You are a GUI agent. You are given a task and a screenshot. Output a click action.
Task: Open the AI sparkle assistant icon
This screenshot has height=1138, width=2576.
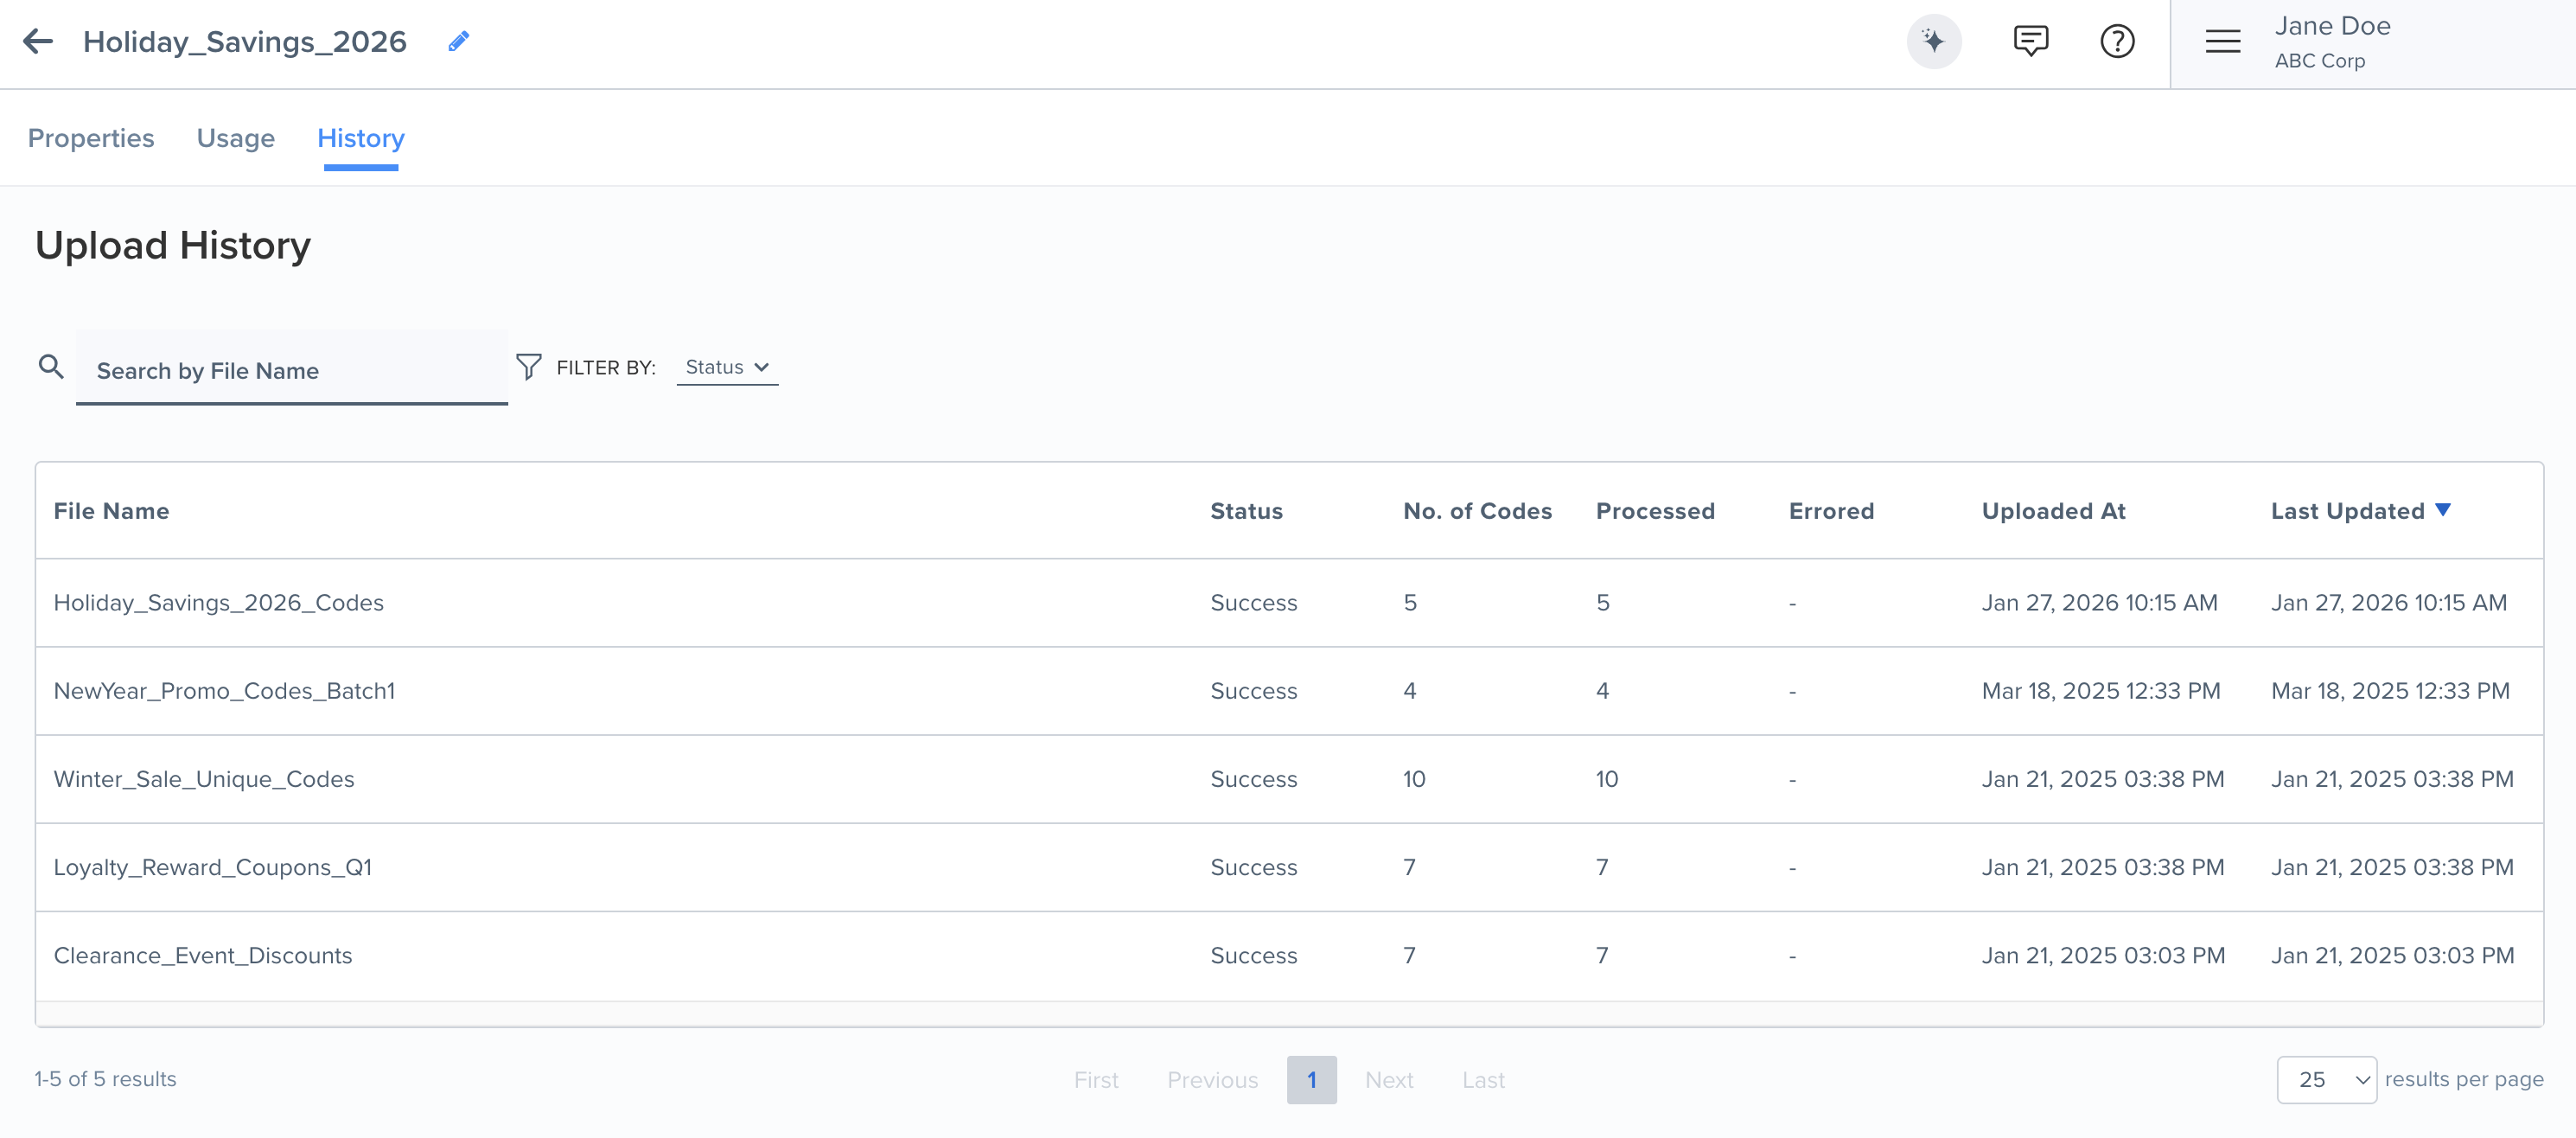[1933, 41]
